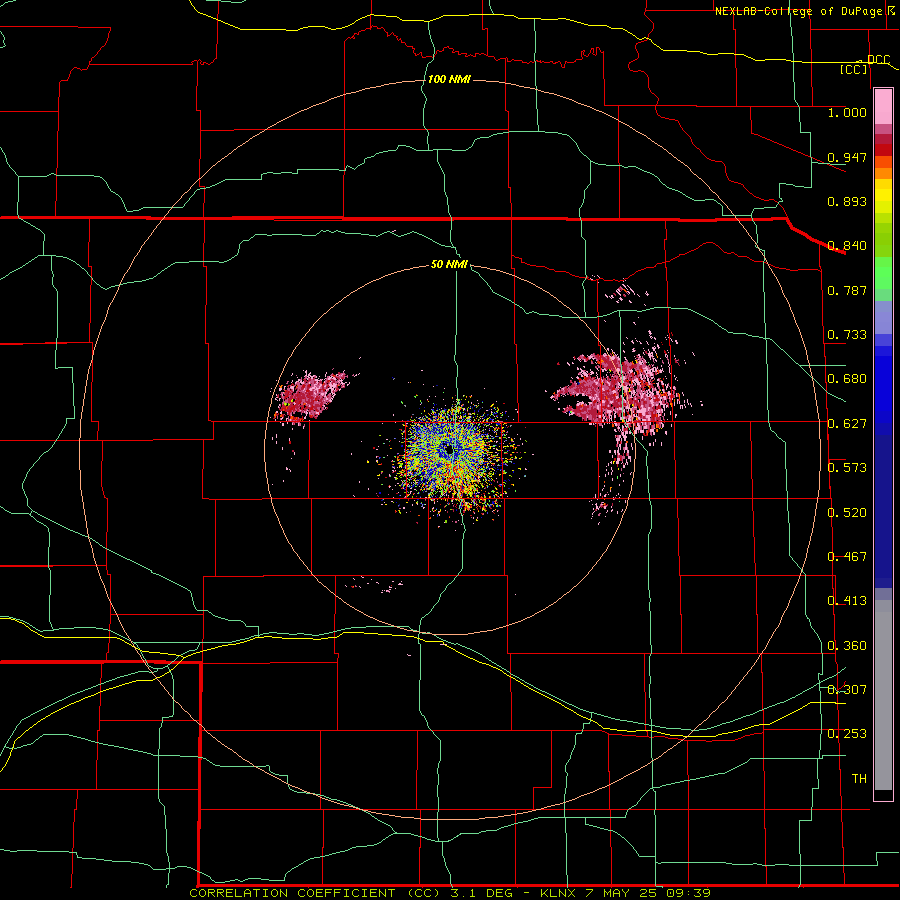Click the large pink echo cluster east of radar

pyautogui.click(x=623, y=390)
